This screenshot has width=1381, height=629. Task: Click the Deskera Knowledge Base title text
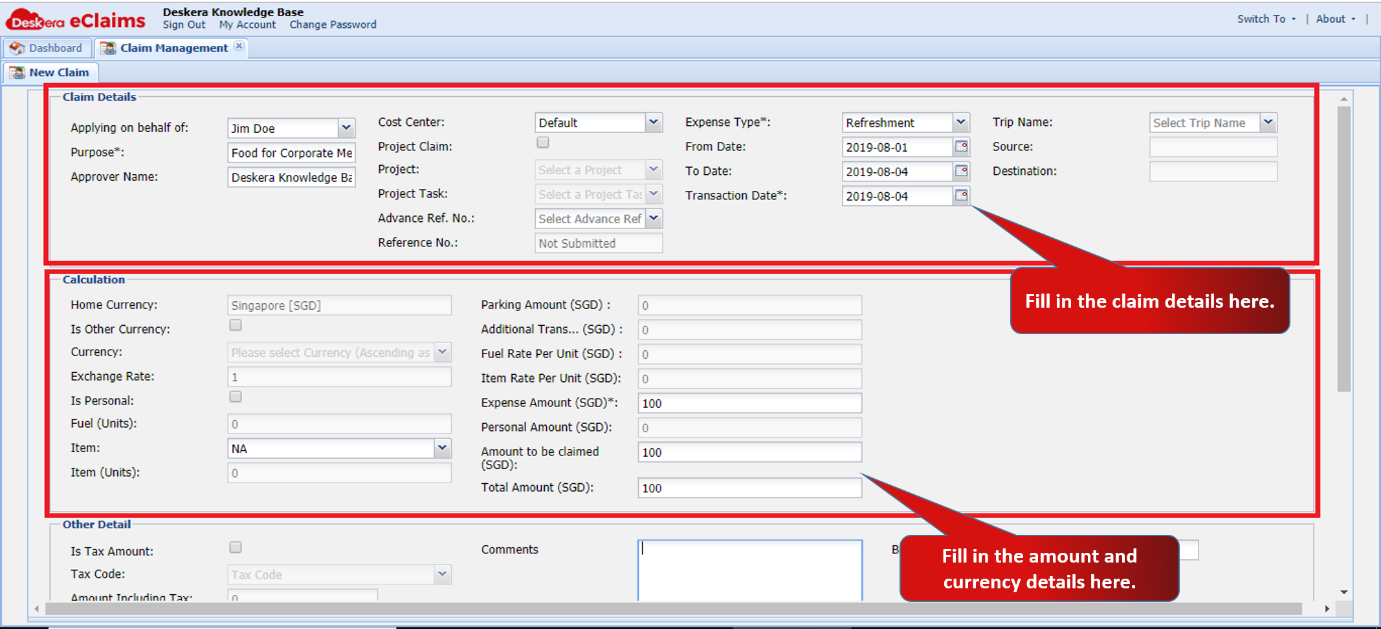pyautogui.click(x=233, y=12)
